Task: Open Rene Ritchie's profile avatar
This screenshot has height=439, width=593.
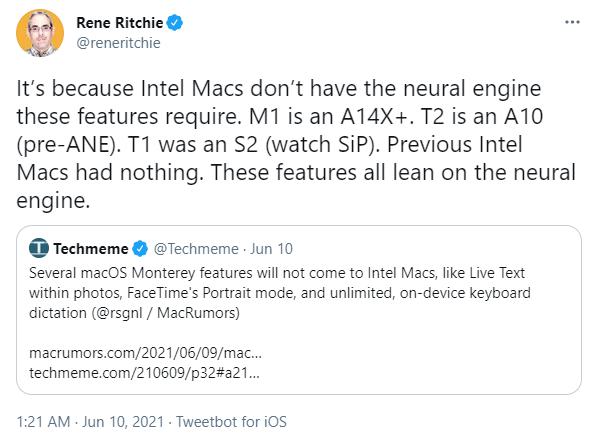Action: pyautogui.click(x=40, y=33)
